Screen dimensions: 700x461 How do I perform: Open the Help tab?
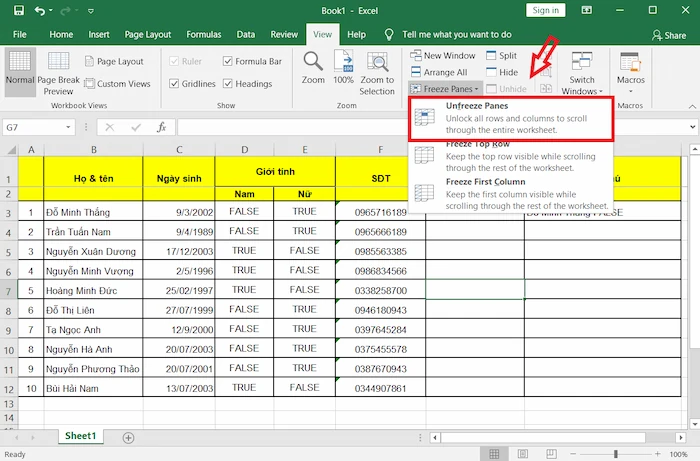pyautogui.click(x=356, y=34)
